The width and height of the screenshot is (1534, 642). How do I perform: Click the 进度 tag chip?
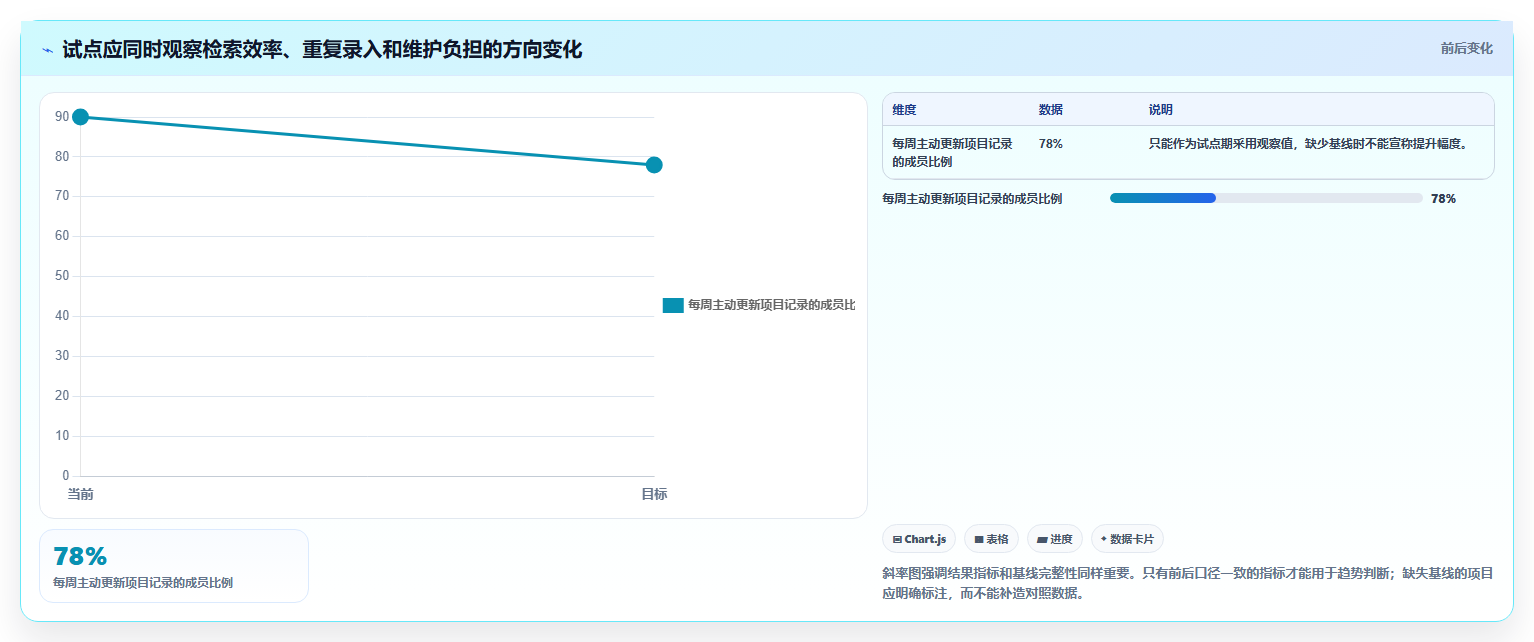[x=1054, y=539]
